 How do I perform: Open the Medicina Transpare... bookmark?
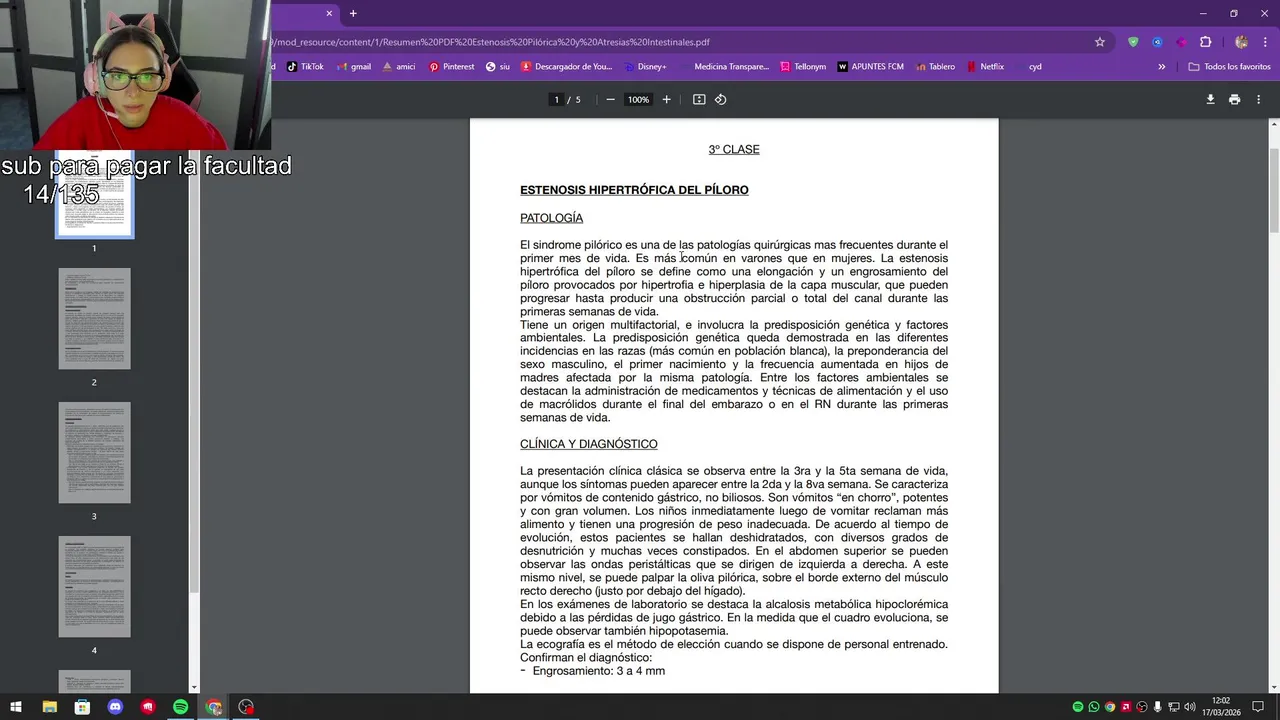click(724, 67)
